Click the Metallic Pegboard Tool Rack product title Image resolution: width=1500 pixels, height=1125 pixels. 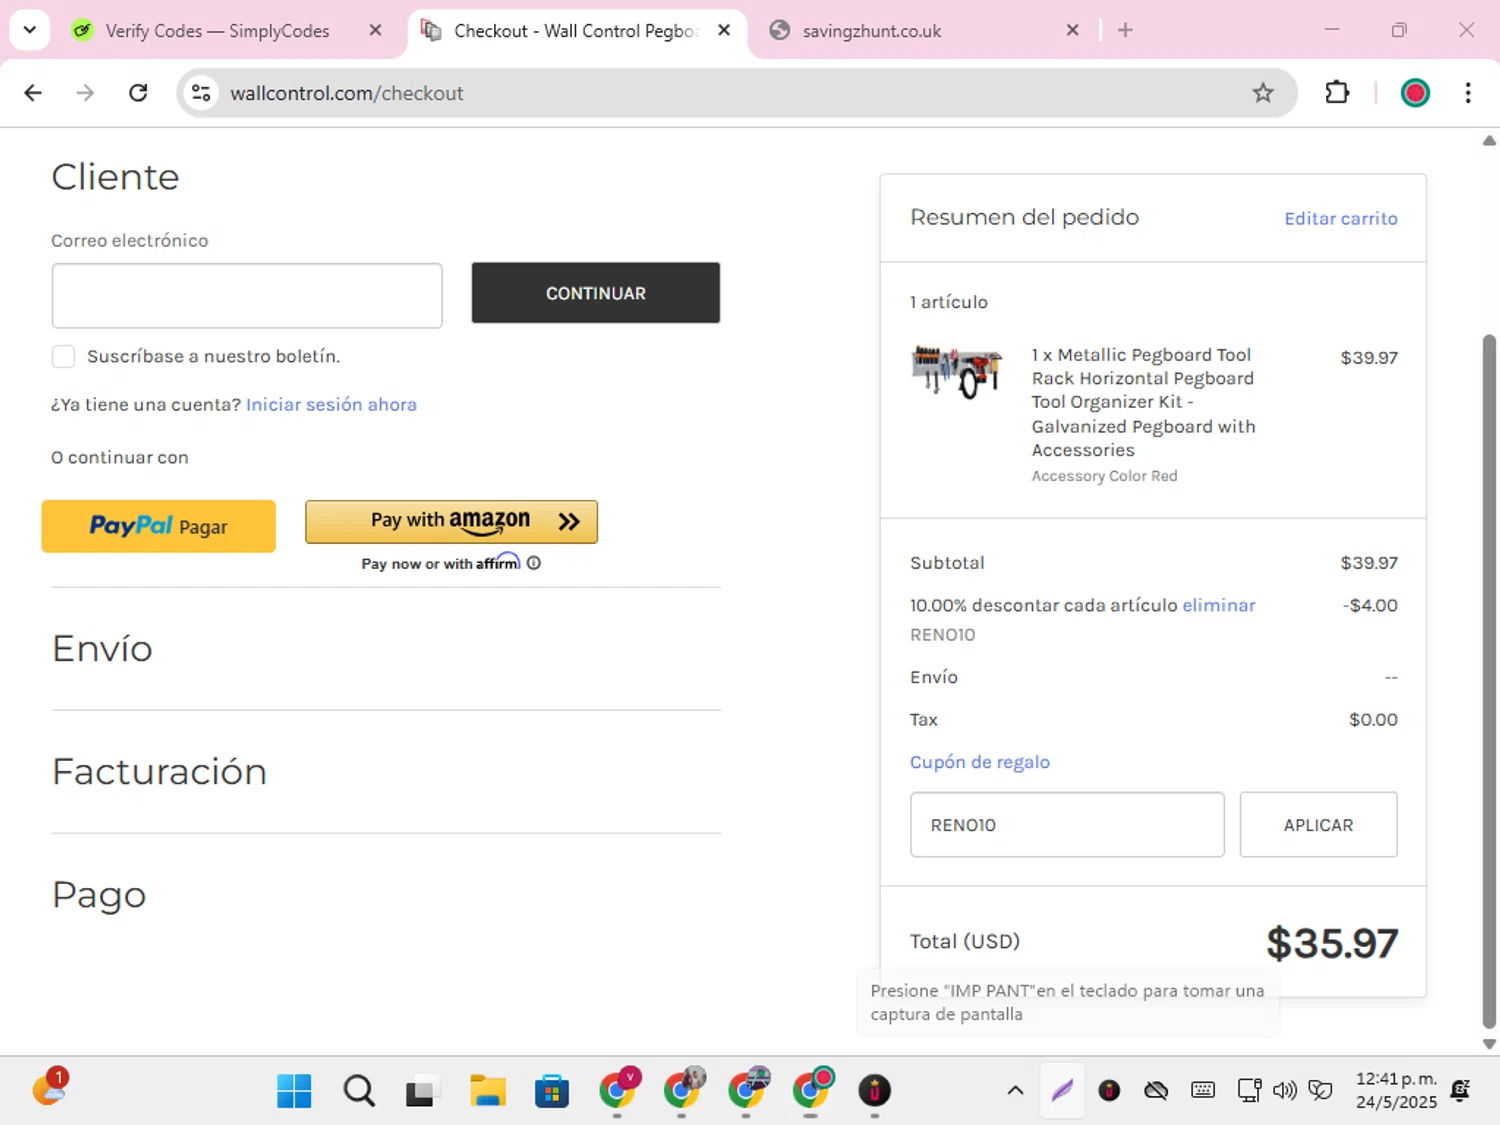point(1144,402)
